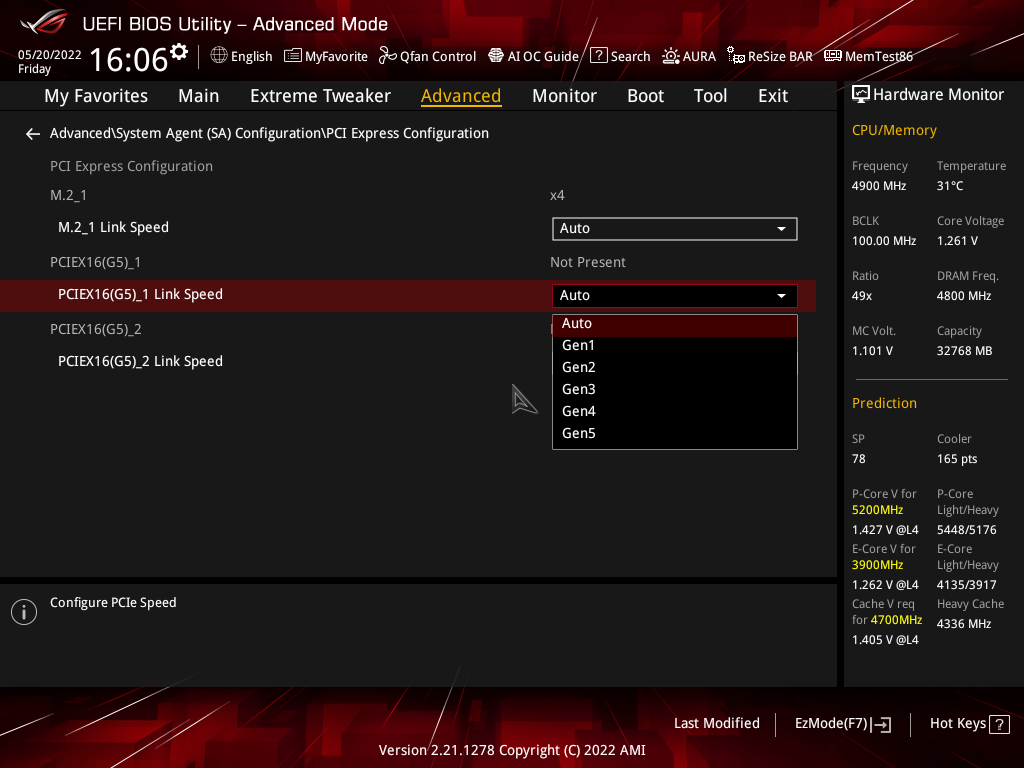
Task: Open the MyFavorite list icon
Action: coord(293,56)
